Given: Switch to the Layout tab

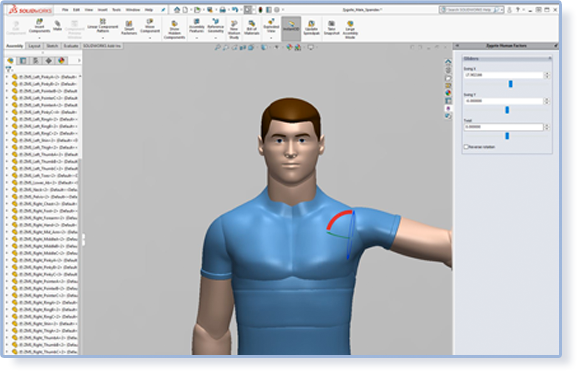Looking at the screenshot, I should pos(35,46).
